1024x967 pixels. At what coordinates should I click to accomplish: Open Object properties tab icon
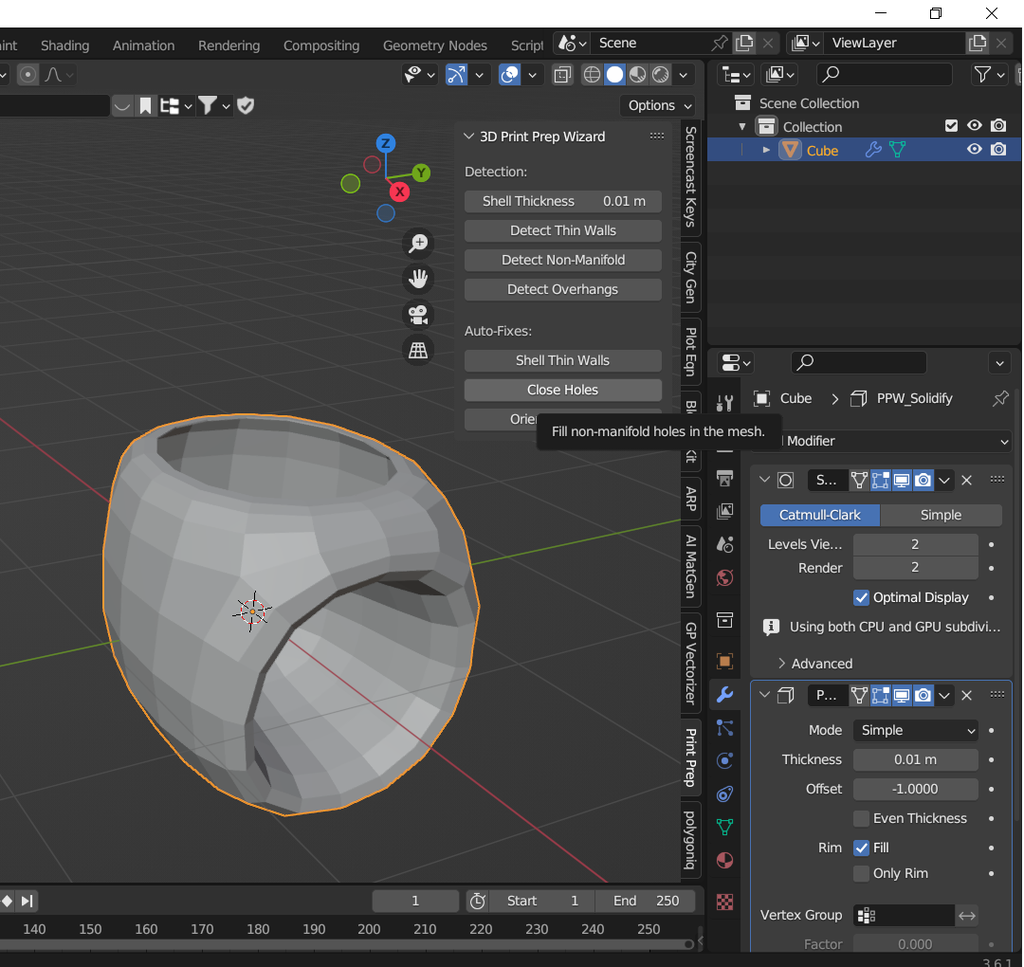724,661
